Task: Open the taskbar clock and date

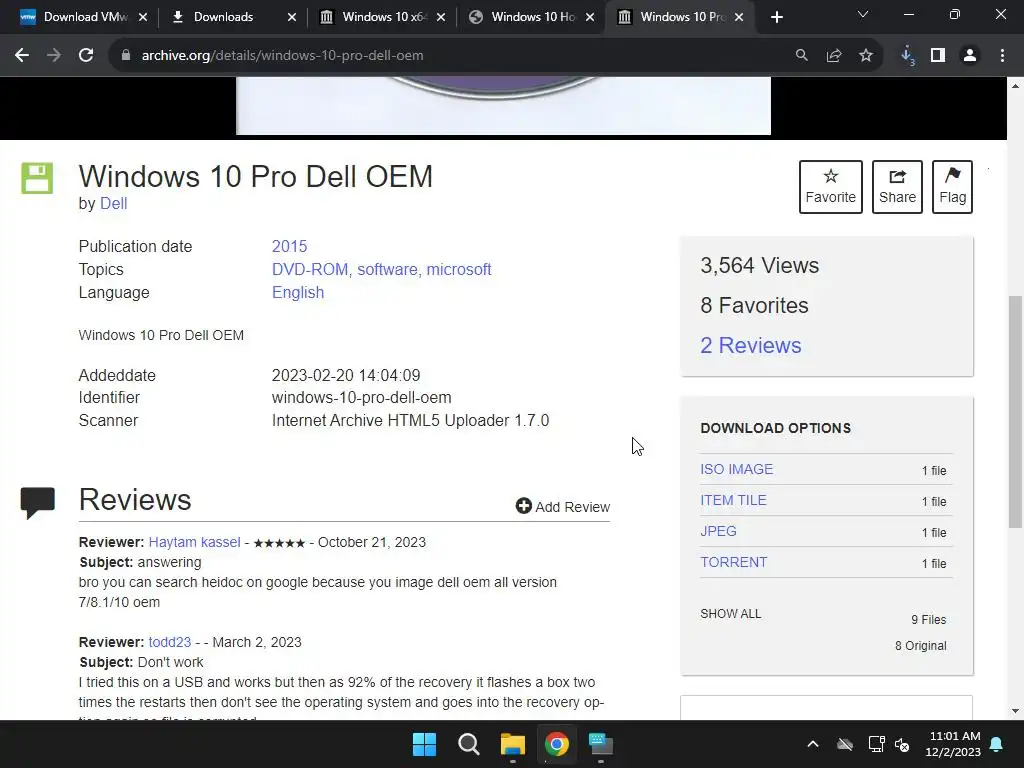Action: click(x=953, y=744)
